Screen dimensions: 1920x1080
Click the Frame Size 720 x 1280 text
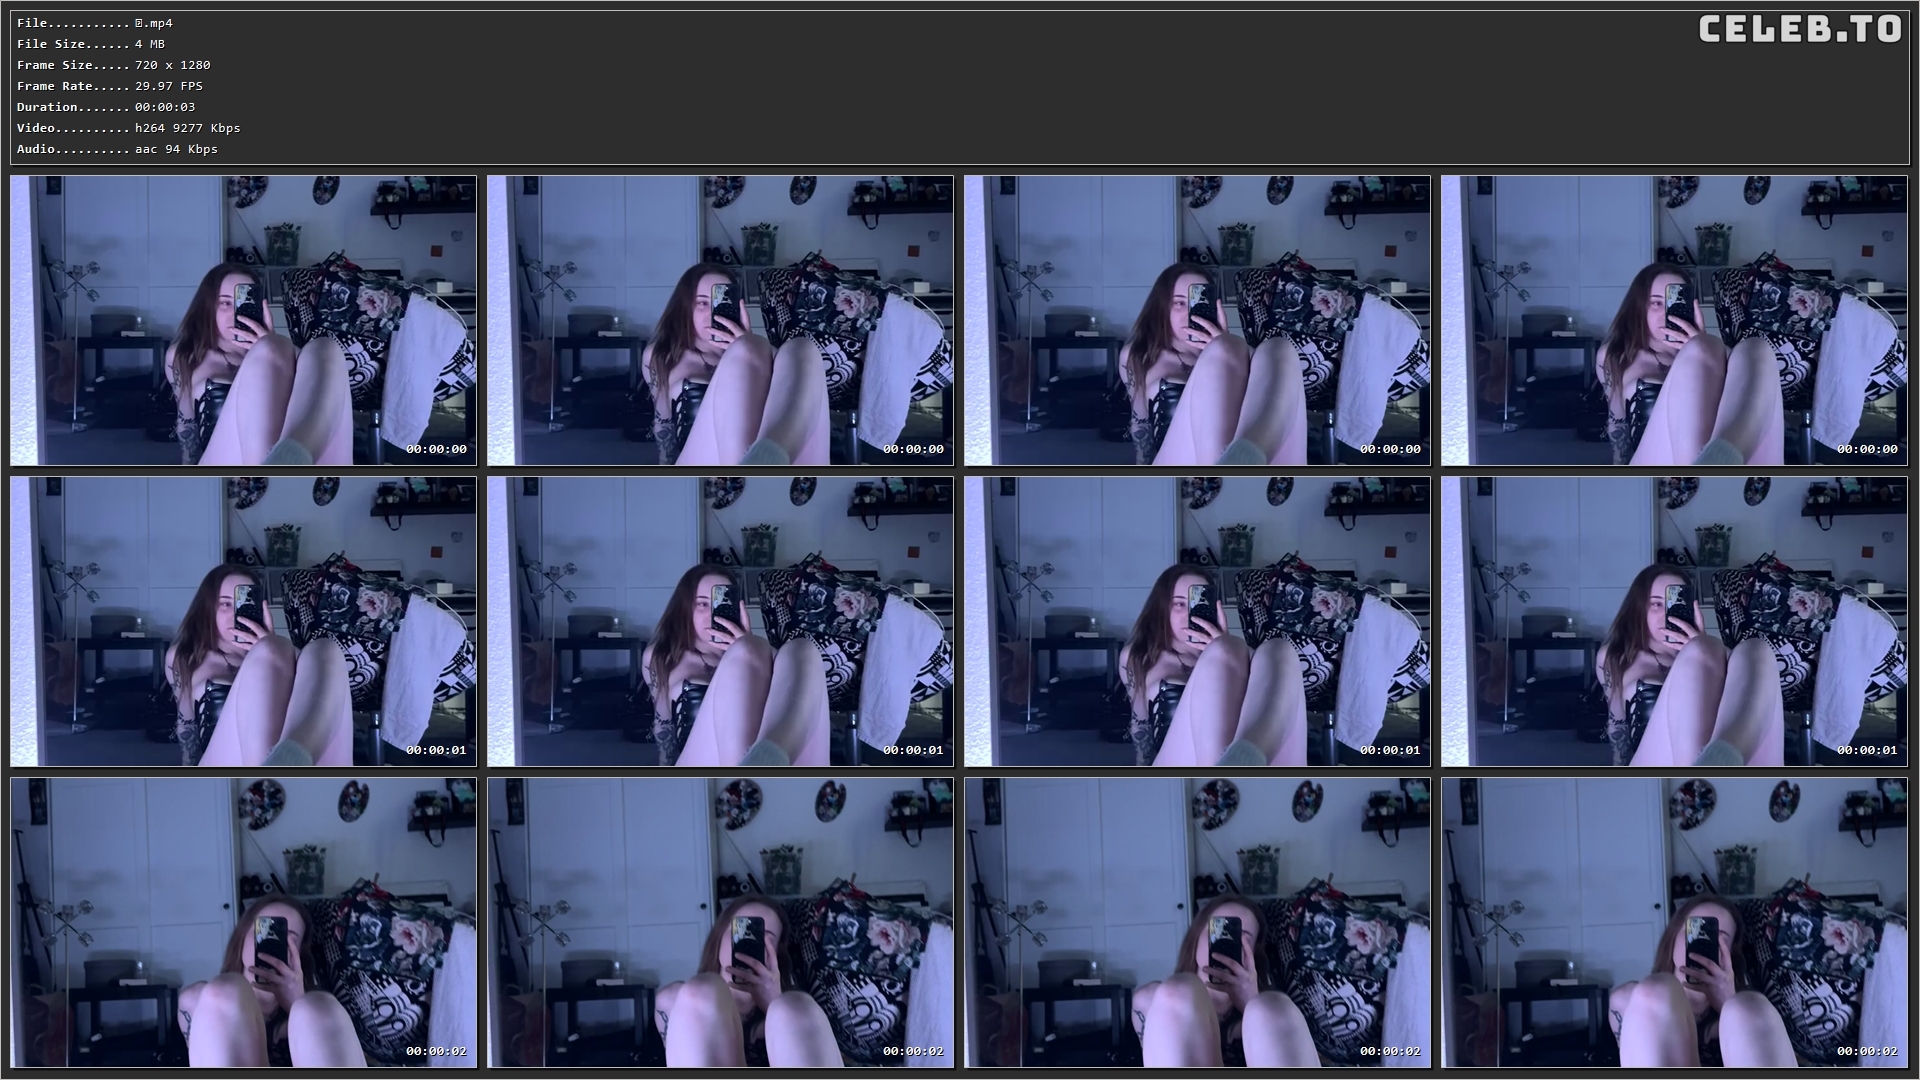point(113,65)
